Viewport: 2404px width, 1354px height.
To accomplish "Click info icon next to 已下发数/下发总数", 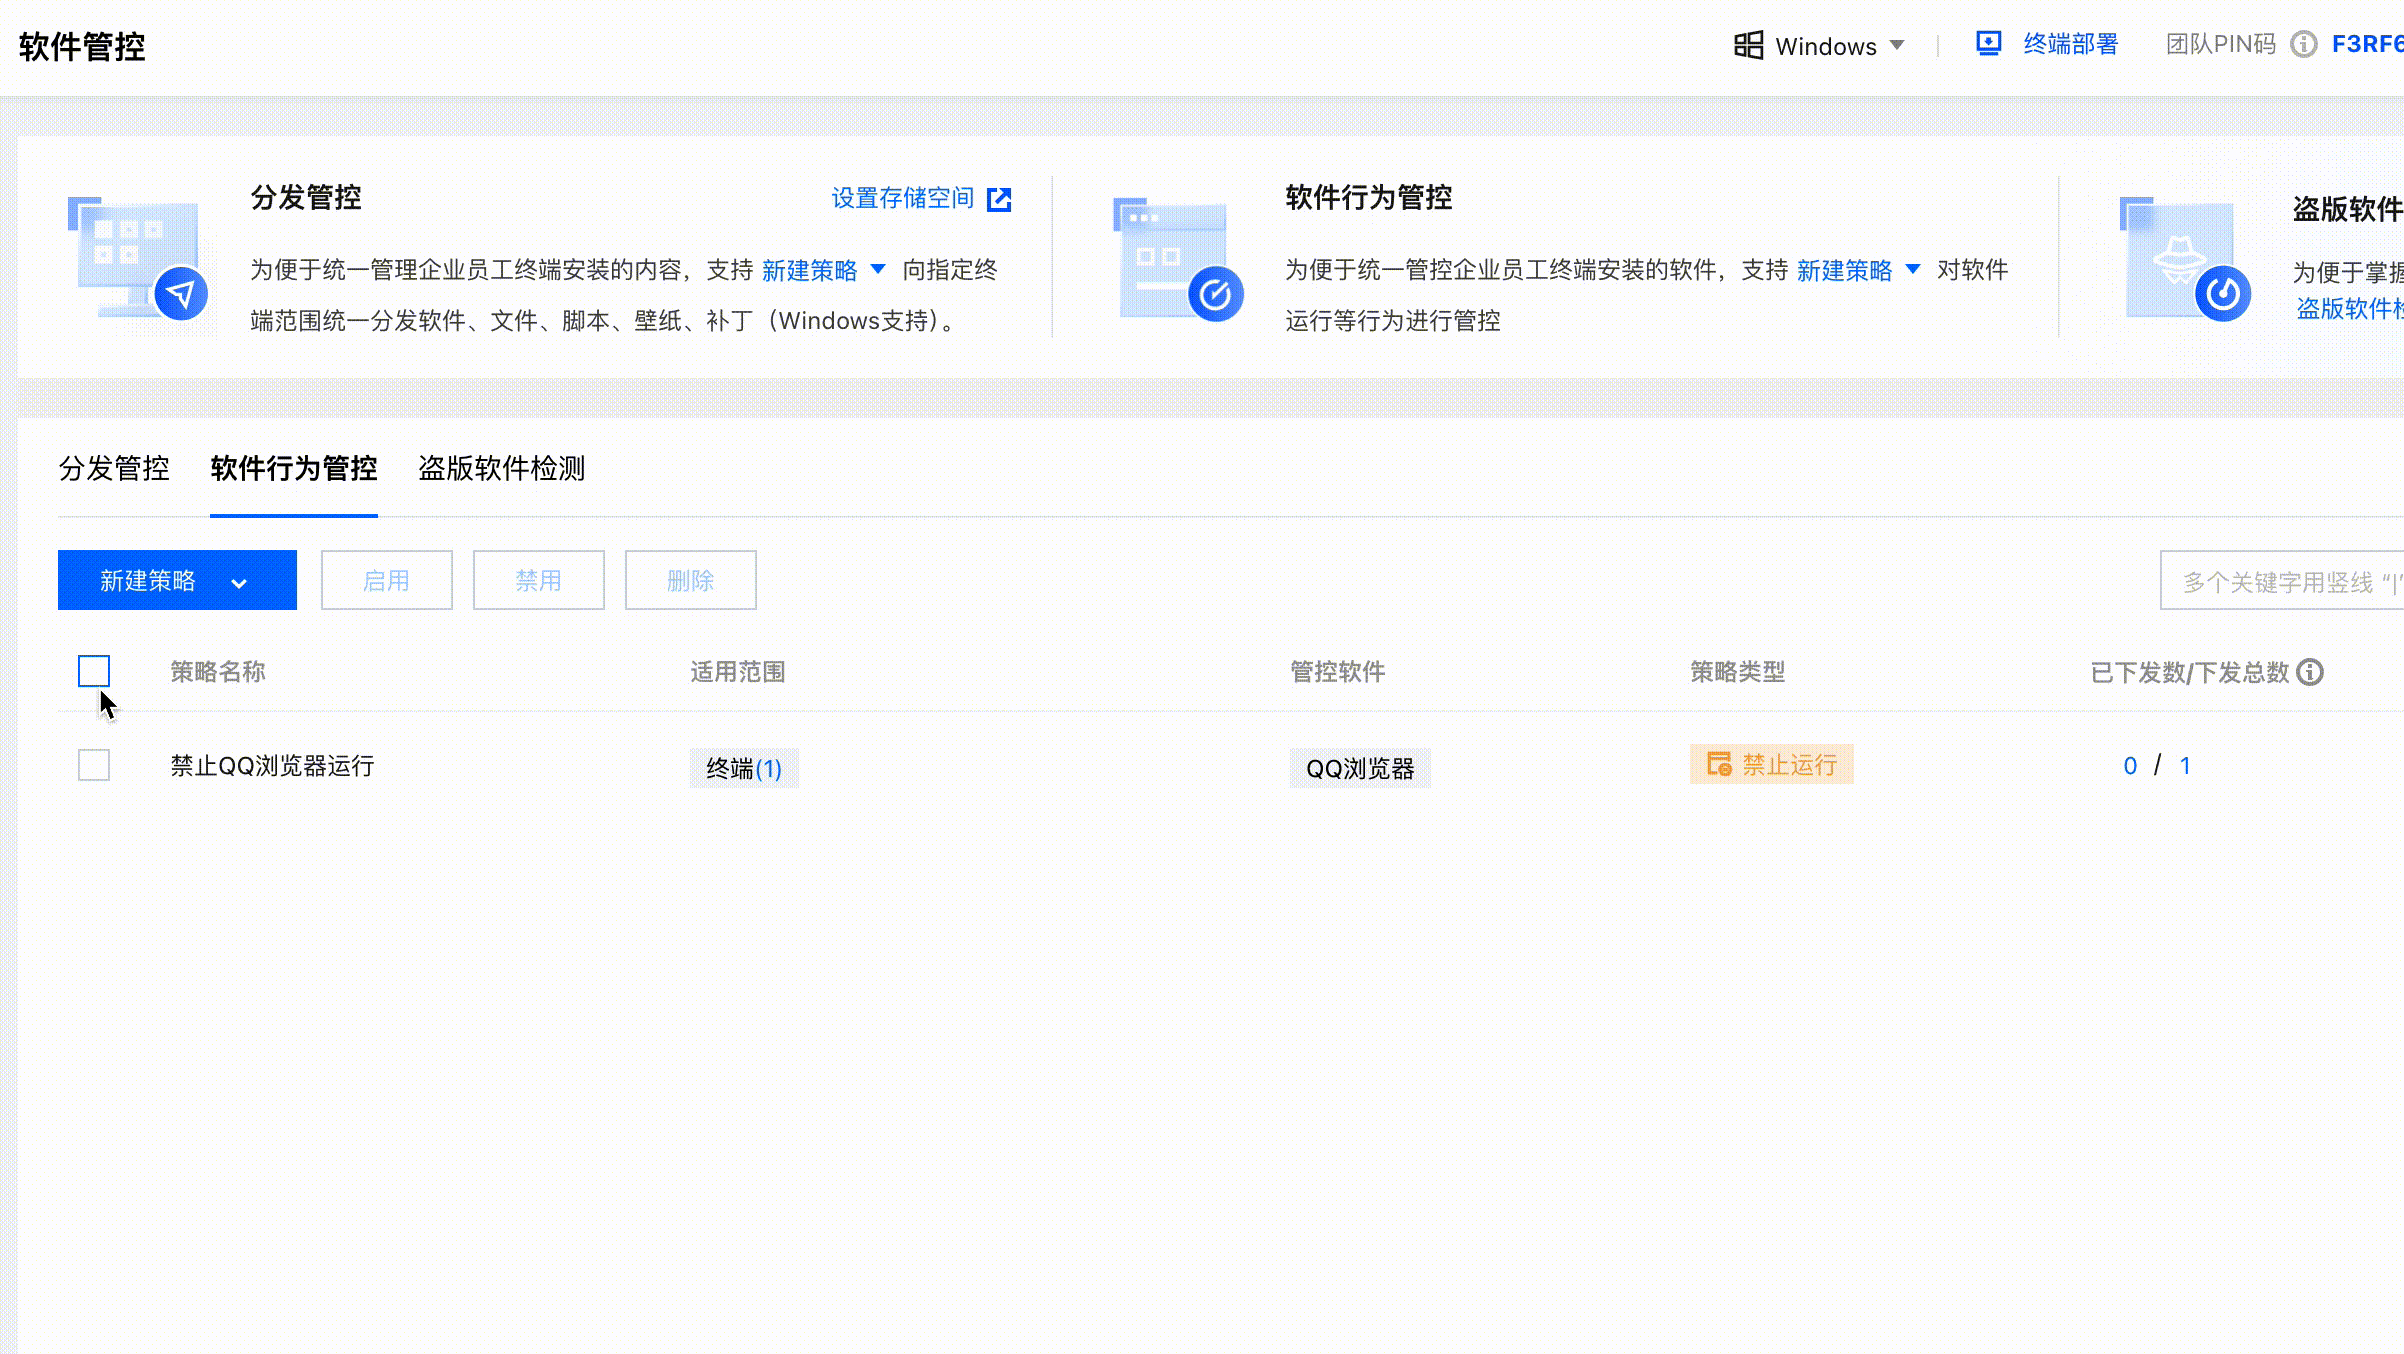I will click(2310, 672).
